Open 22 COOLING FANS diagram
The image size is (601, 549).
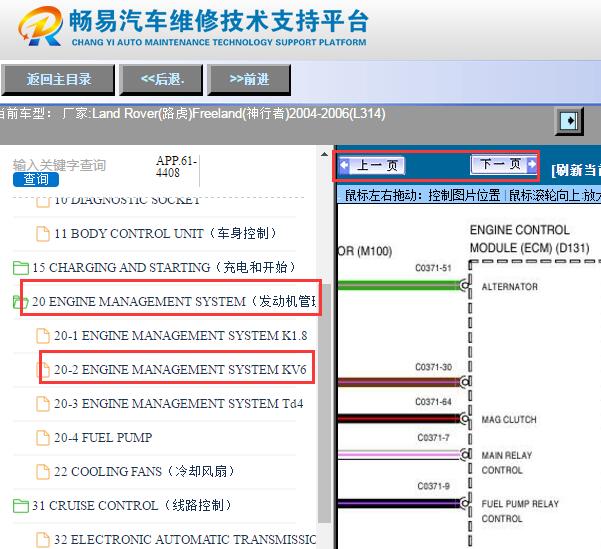click(x=144, y=471)
